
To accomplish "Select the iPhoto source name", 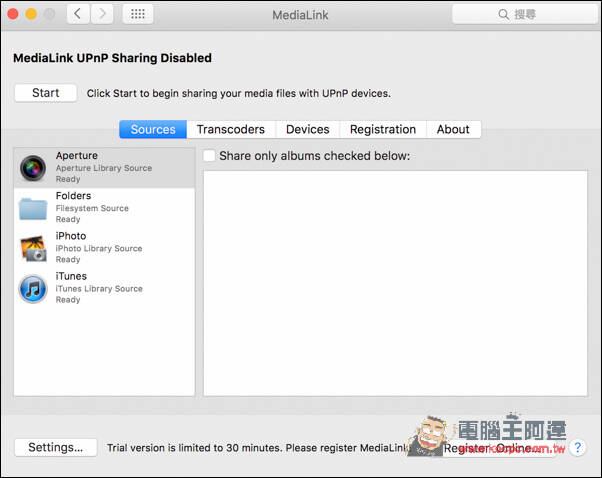I will (71, 236).
